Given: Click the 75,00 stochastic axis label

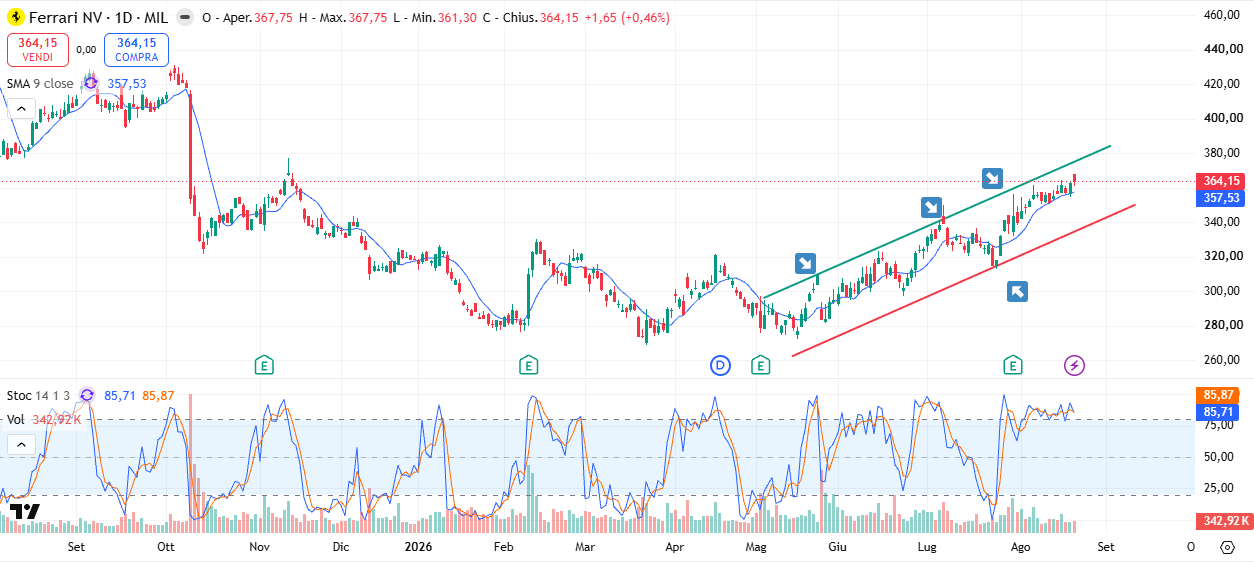Looking at the screenshot, I should pyautogui.click(x=1217, y=425).
